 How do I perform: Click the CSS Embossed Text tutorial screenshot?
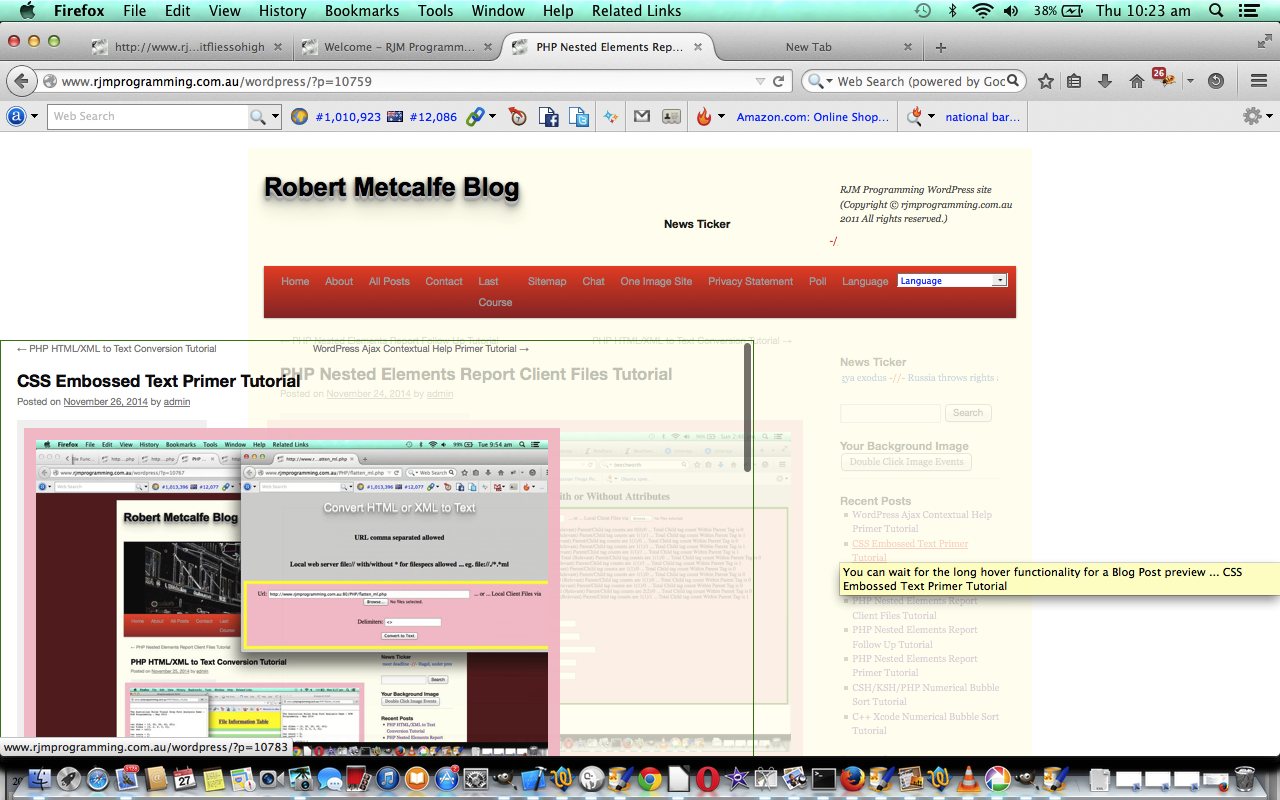click(x=292, y=590)
